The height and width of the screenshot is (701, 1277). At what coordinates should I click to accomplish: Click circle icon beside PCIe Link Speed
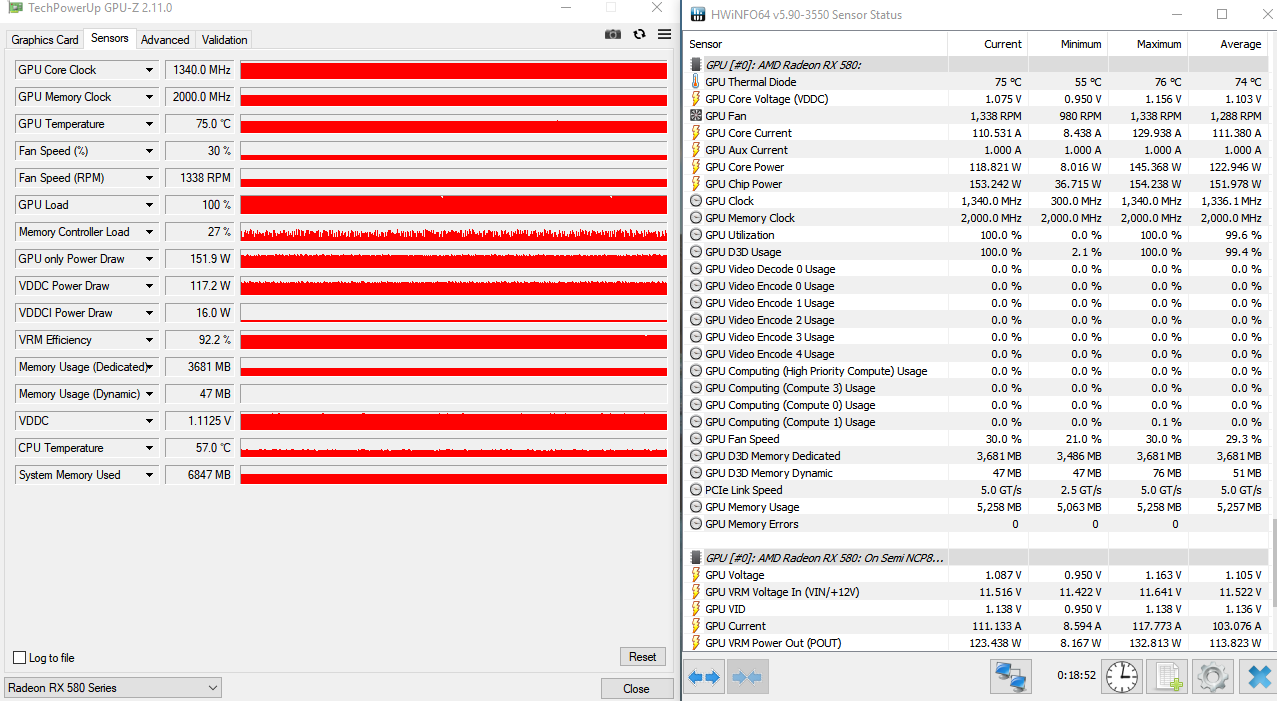tap(696, 490)
